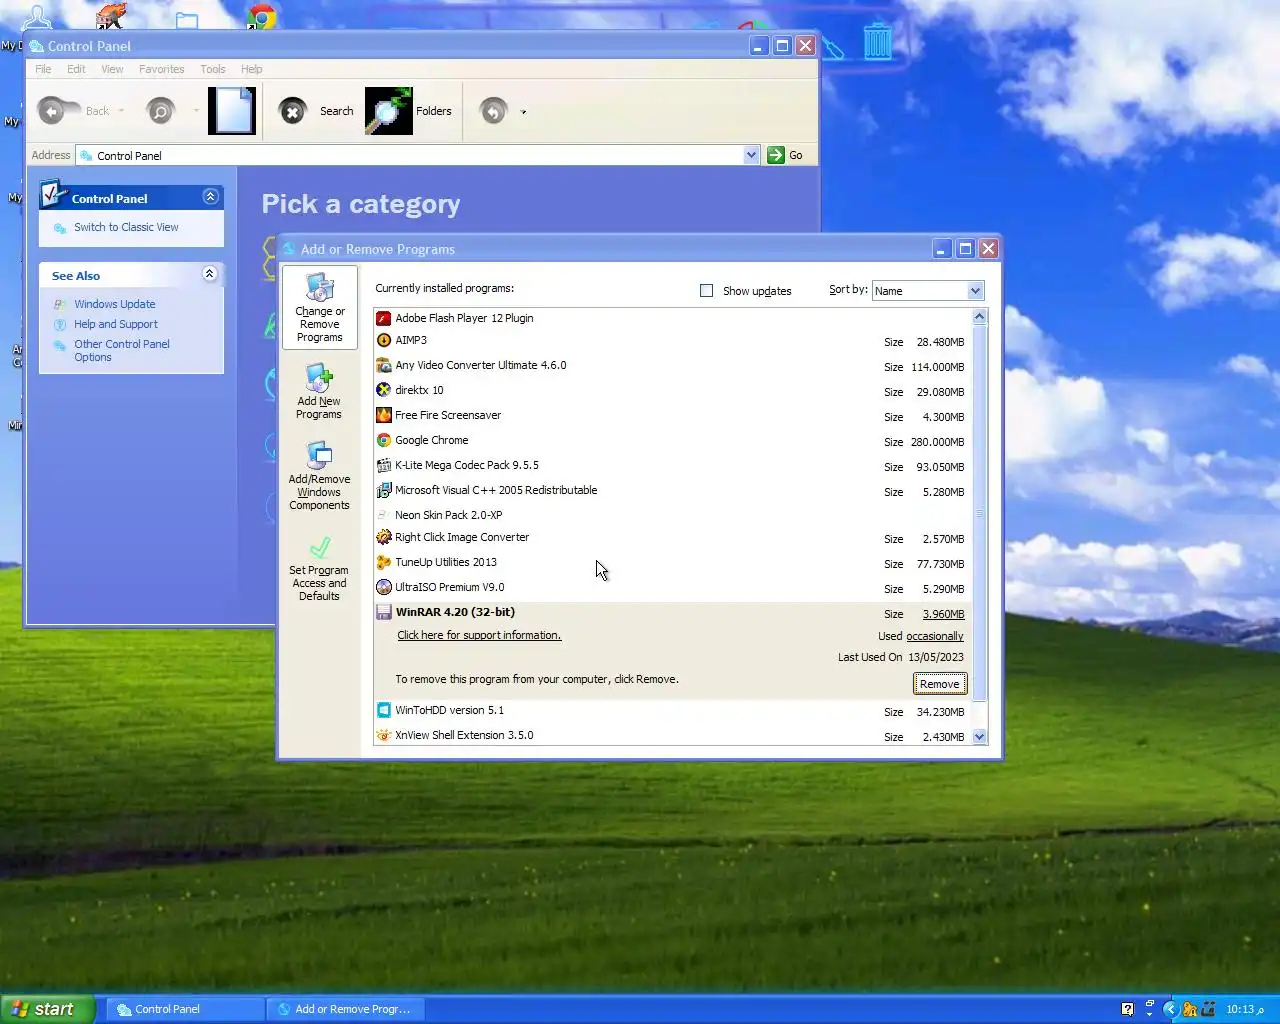1280x1024 pixels.
Task: Open Add/Remove Windows Components
Action: (319, 477)
